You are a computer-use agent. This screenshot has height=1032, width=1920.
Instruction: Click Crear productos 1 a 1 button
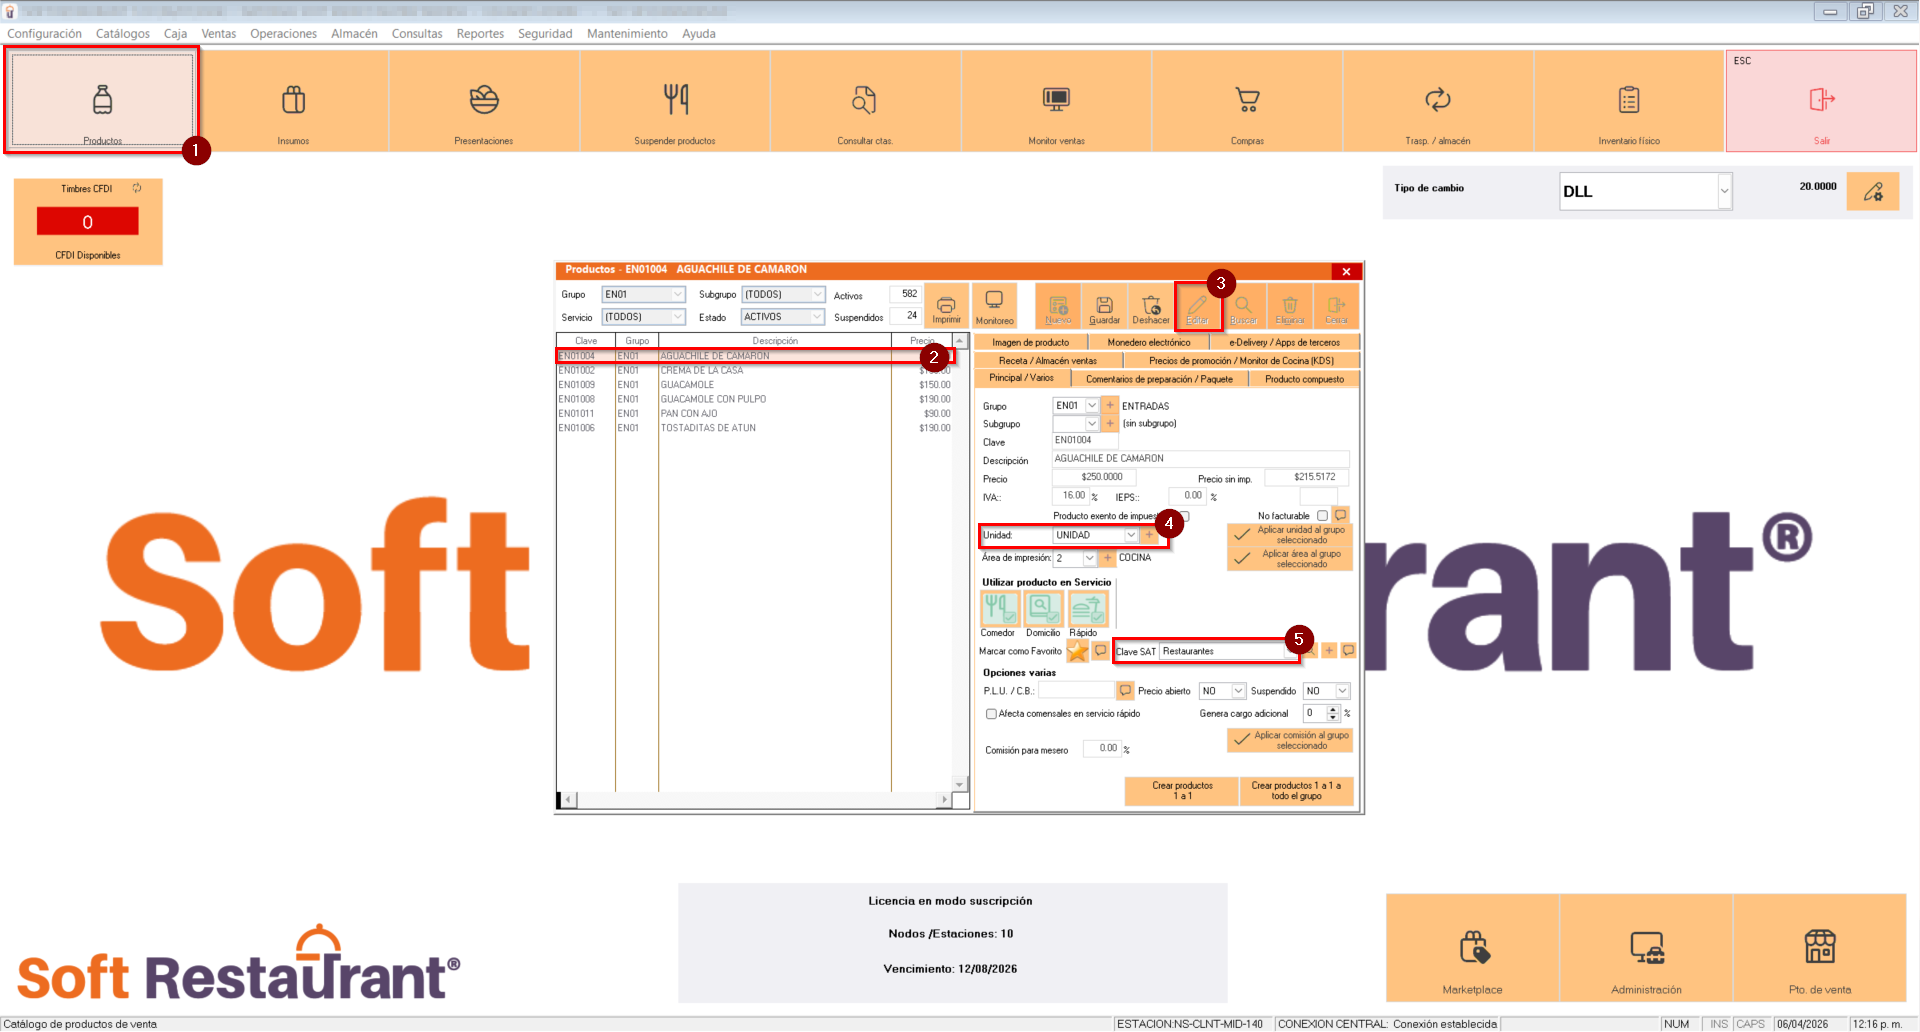[x=1182, y=791]
